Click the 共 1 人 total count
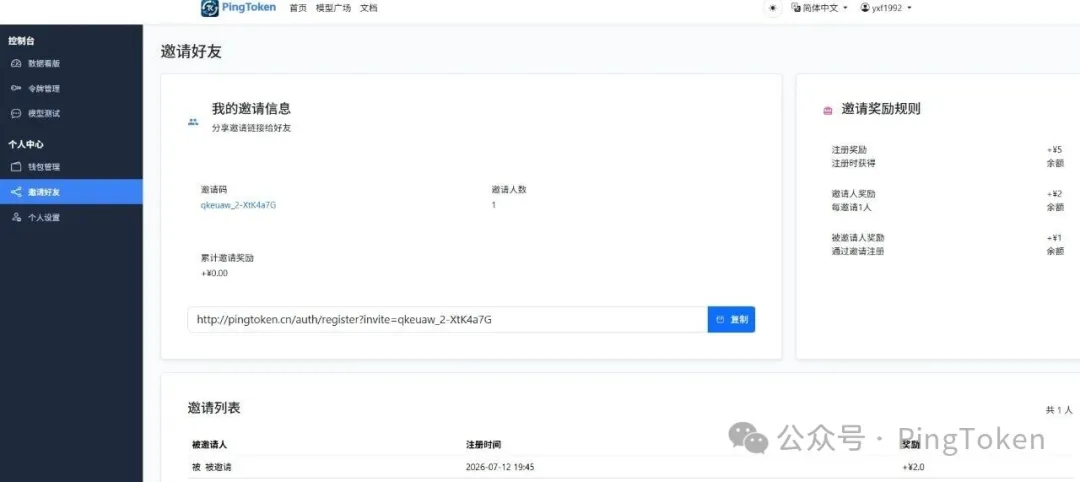Viewport: 1080px width, 482px height. point(1059,410)
